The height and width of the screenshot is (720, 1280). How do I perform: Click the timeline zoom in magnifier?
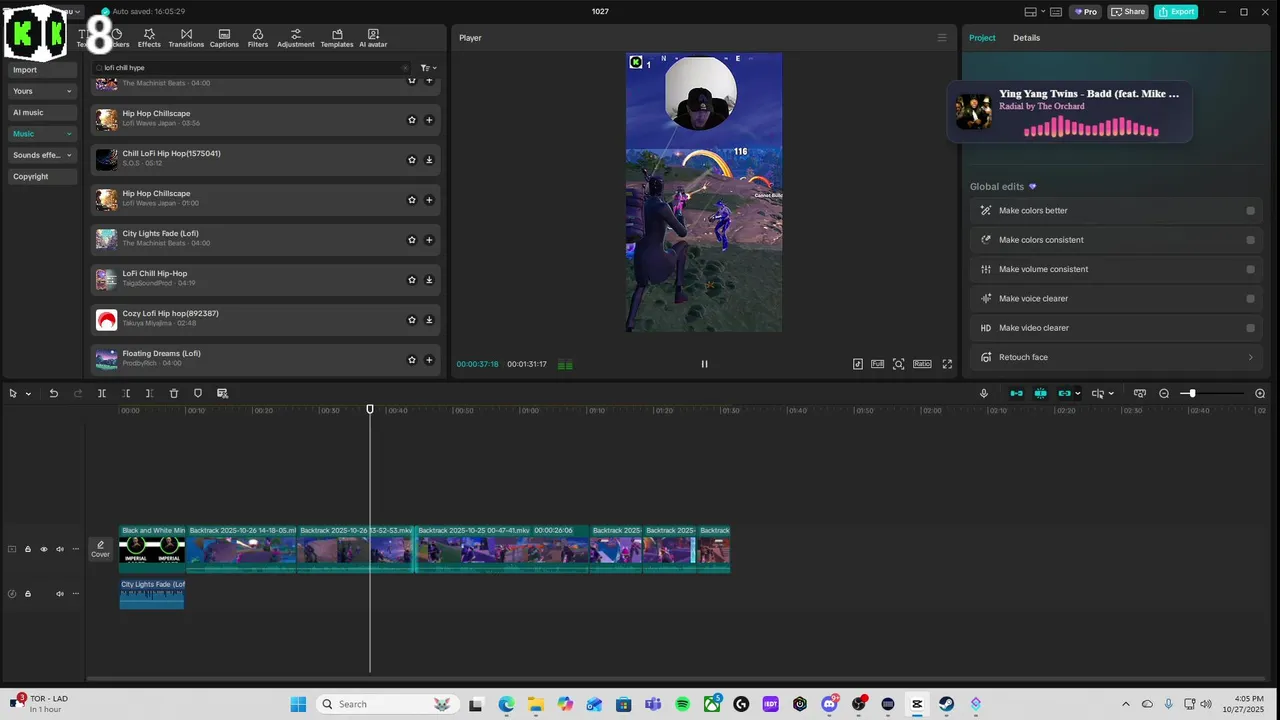pos(1260,394)
